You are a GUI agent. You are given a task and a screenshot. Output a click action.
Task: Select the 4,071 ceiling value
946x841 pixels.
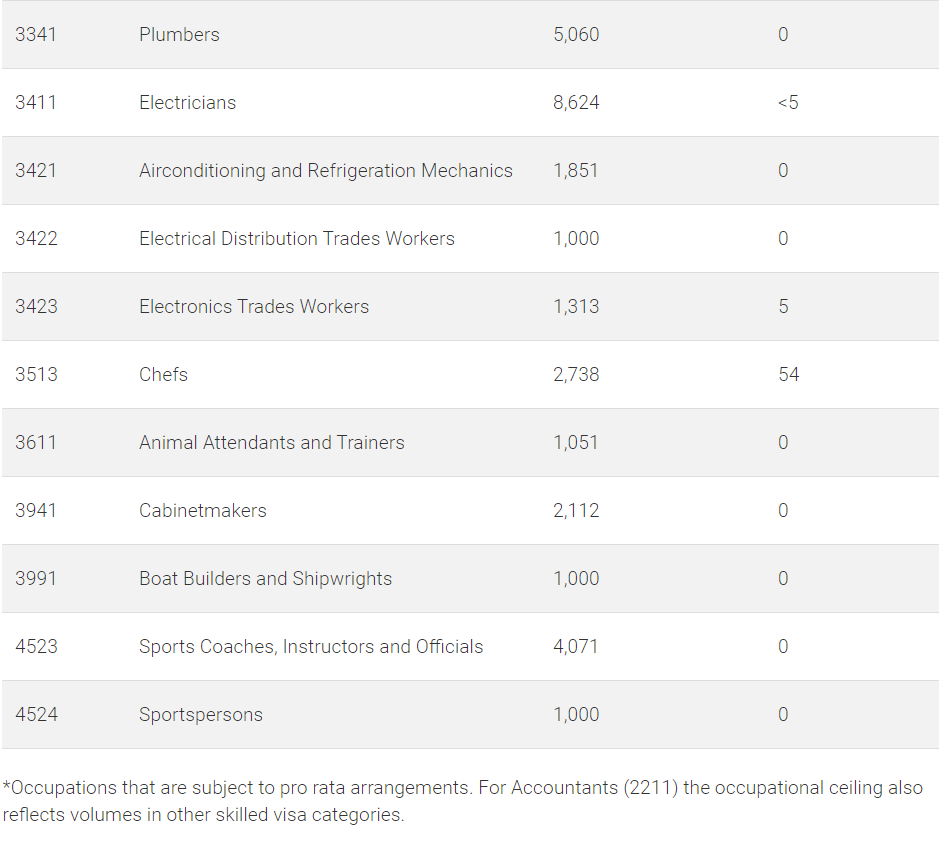pyautogui.click(x=576, y=647)
